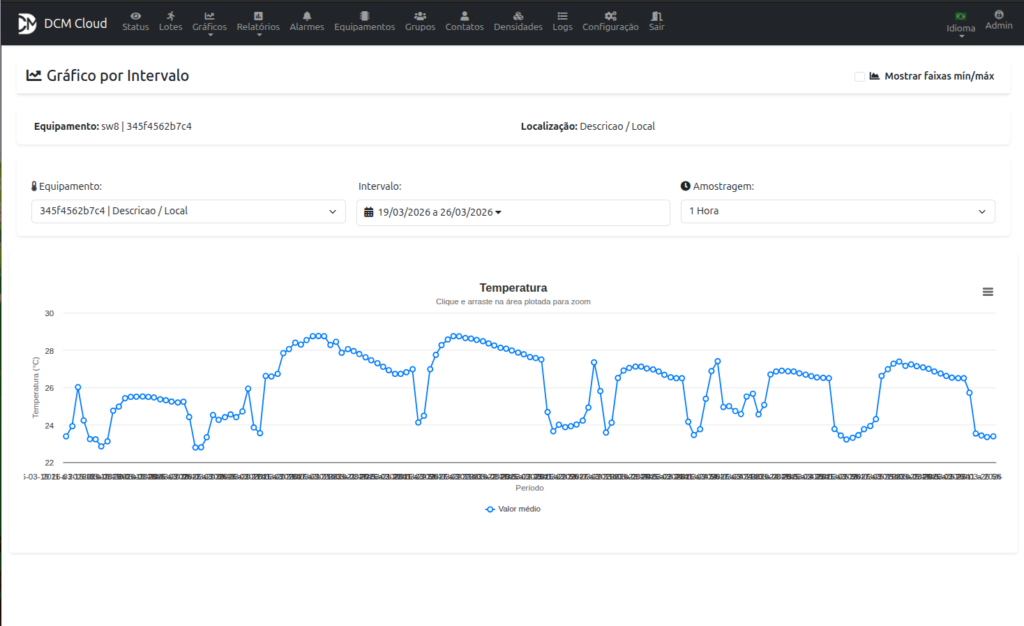Enable Mostrar faixas mín/máx checkbox
Viewport: 1024px width, 626px height.
point(860,76)
